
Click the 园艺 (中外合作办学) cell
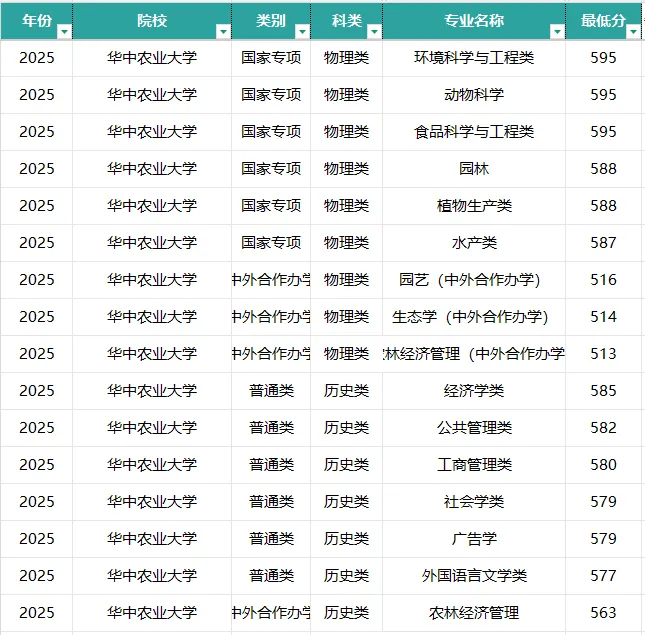click(474, 280)
